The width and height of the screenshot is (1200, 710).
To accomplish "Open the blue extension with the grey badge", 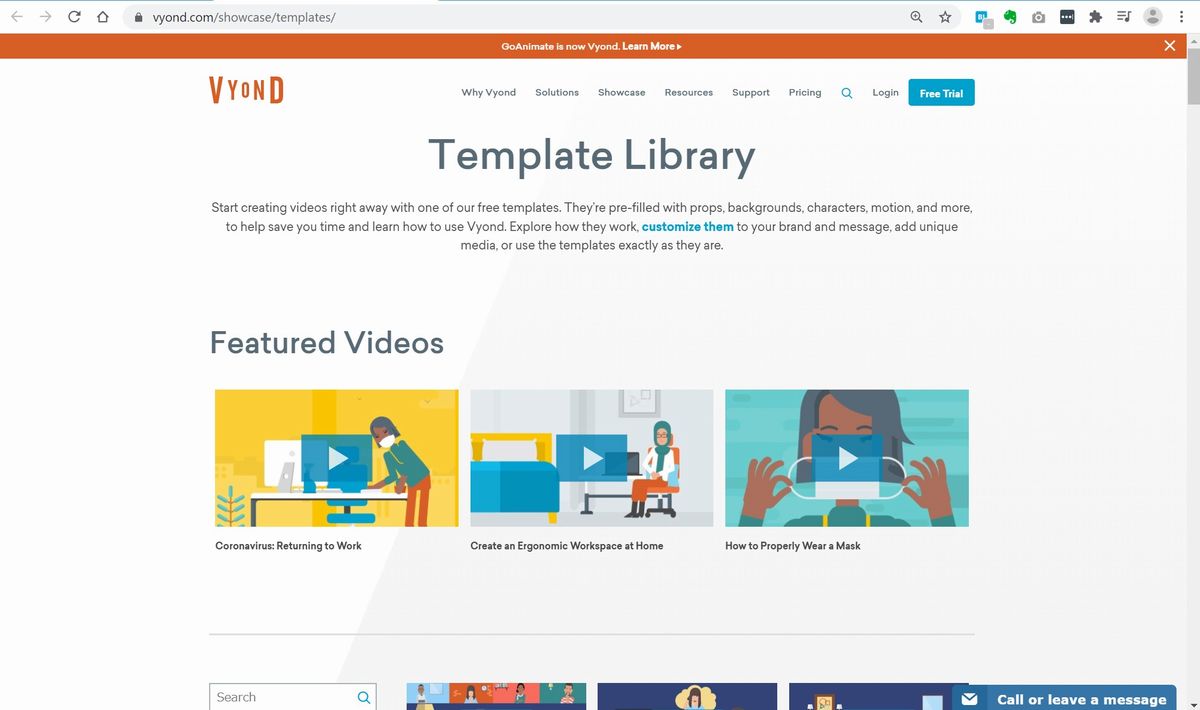I will click(984, 18).
